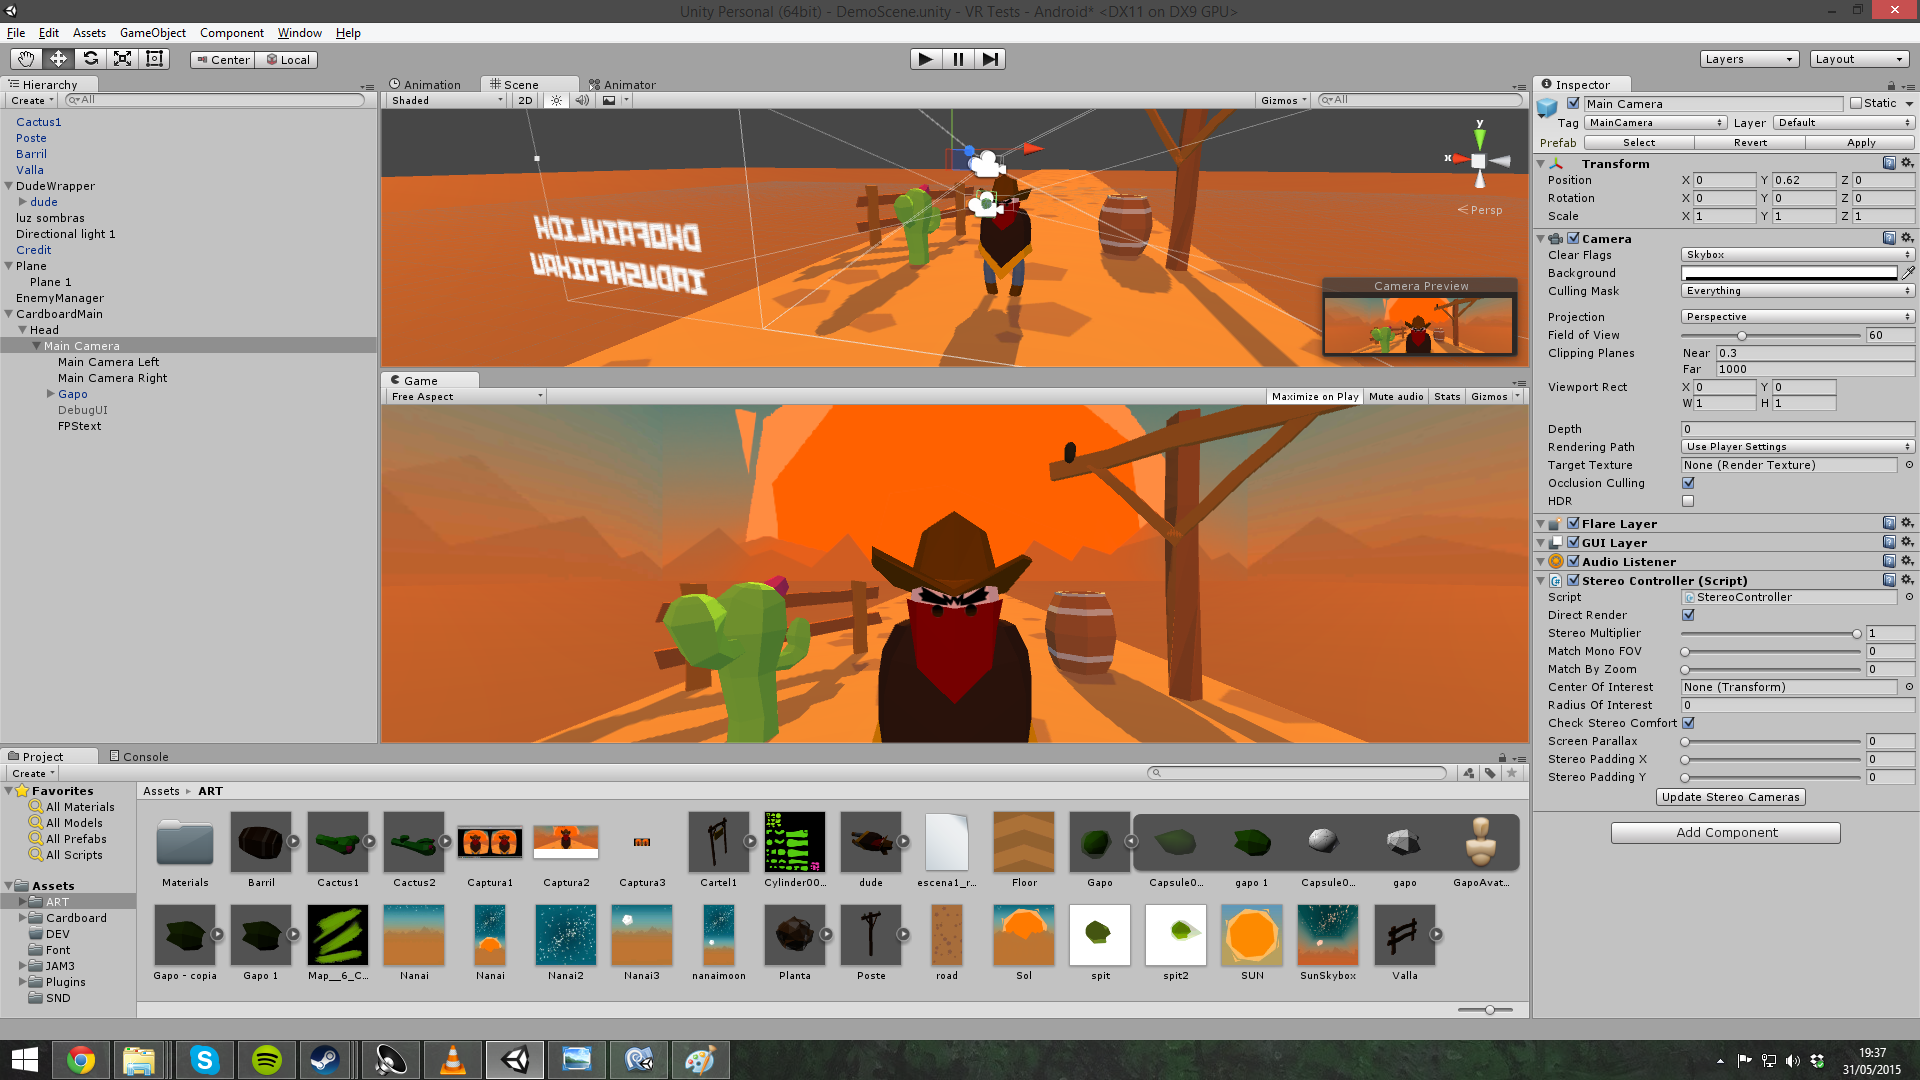Toggle the Static checkbox
The width and height of the screenshot is (1920, 1080).
pyautogui.click(x=1856, y=104)
